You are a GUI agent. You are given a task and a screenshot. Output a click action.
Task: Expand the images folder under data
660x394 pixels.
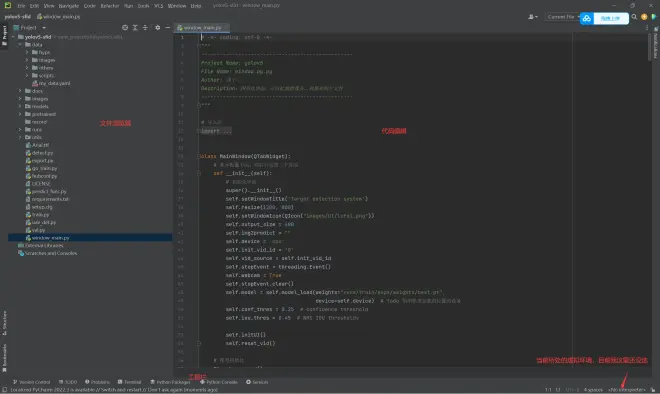coord(27,60)
